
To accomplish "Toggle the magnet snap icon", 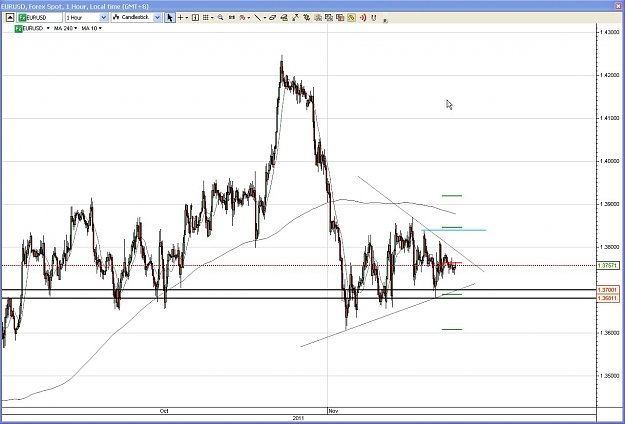I will coord(373,18).
